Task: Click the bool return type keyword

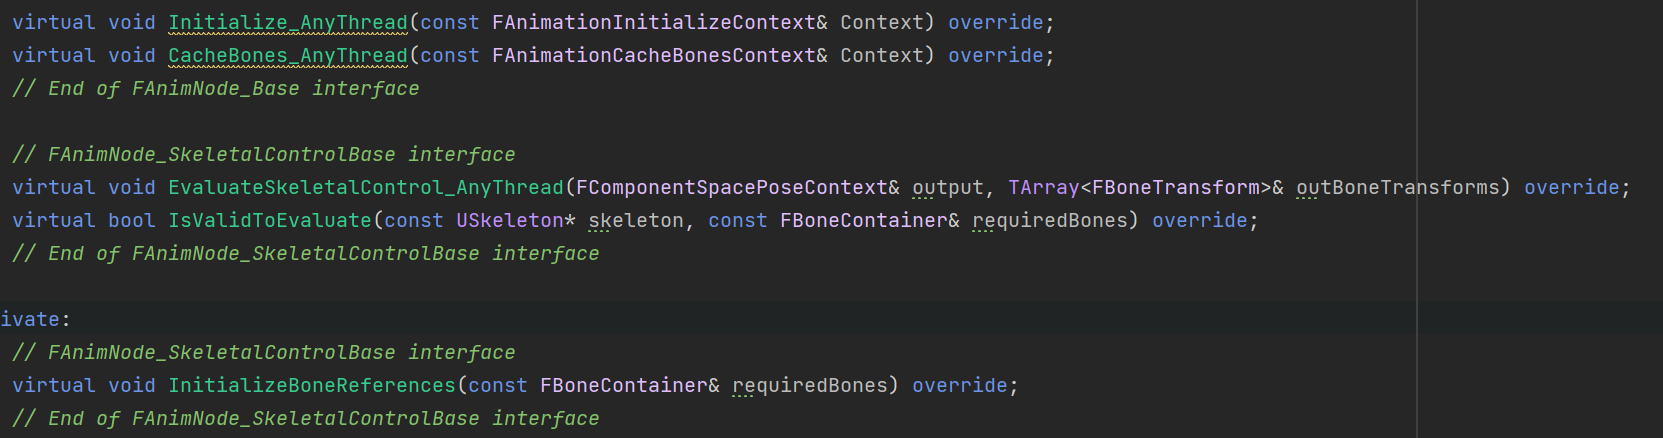Action: click(x=132, y=220)
